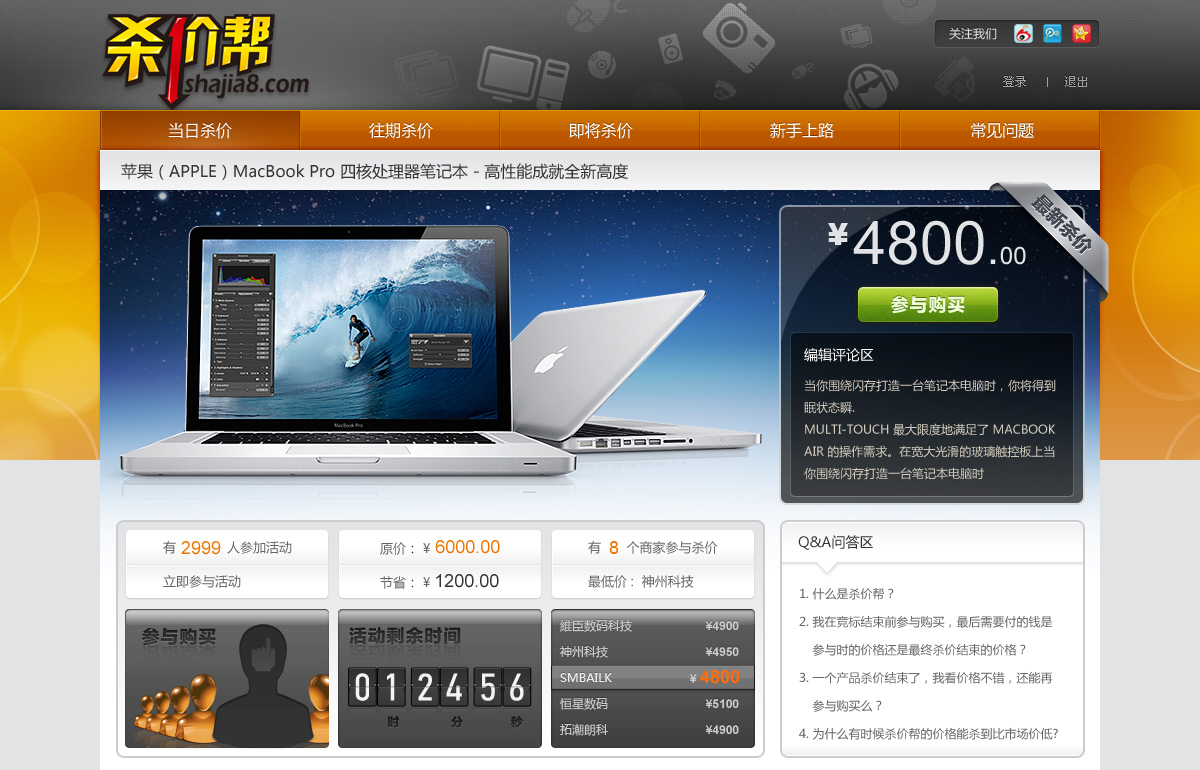Click the 2999 人参加活动 text
Screen dimensions: 1200x770
[227, 548]
